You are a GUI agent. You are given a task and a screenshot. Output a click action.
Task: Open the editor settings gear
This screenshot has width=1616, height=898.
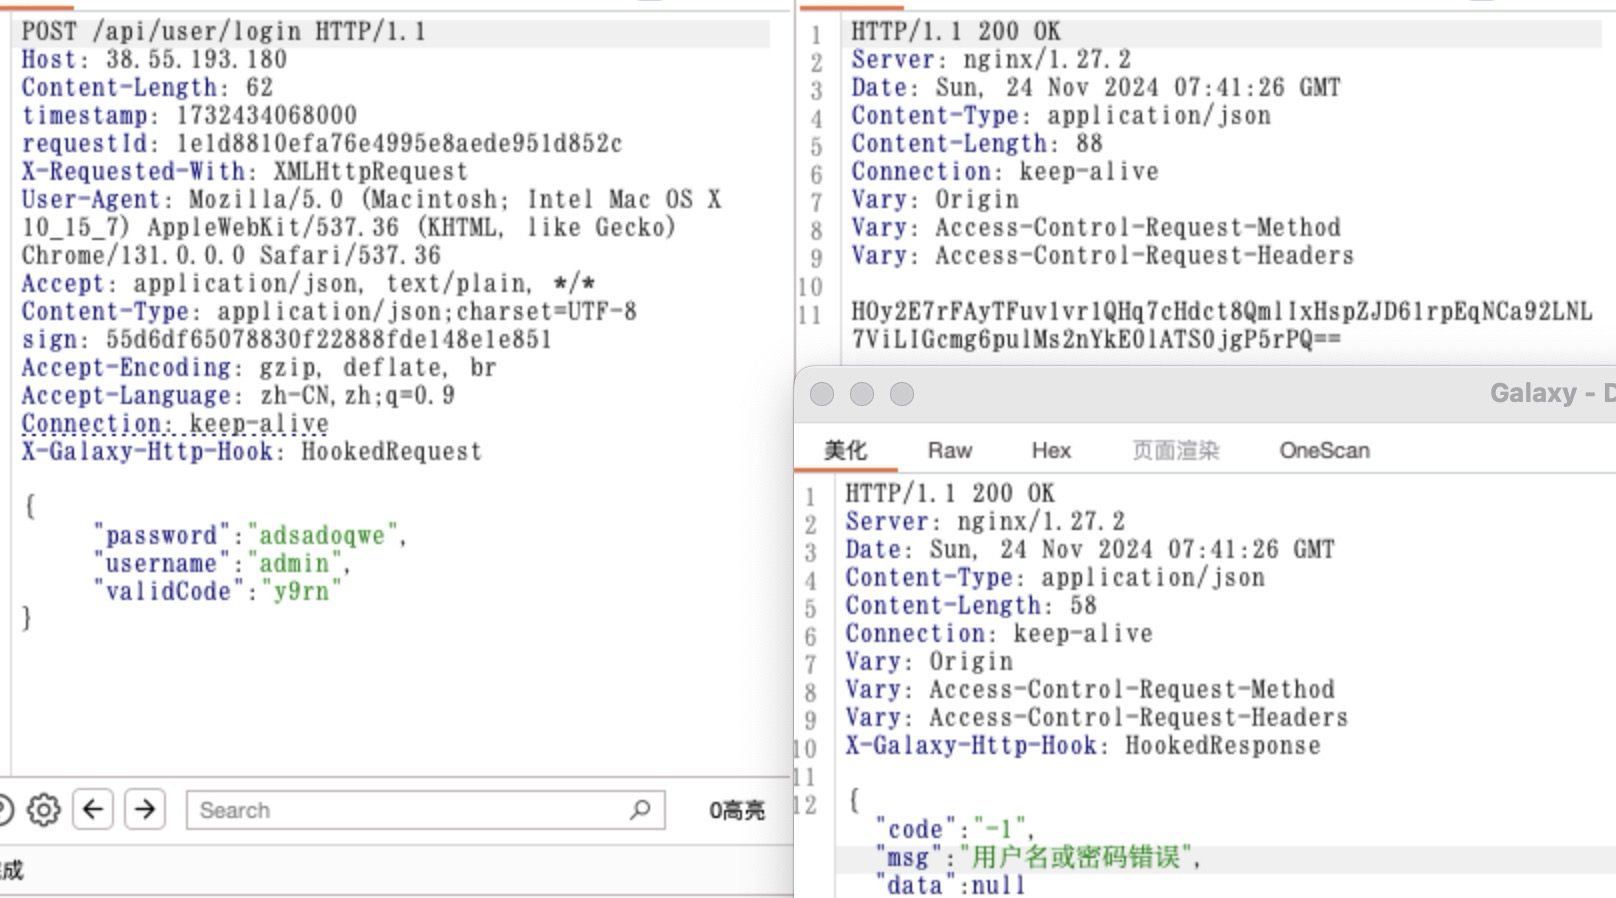[43, 809]
